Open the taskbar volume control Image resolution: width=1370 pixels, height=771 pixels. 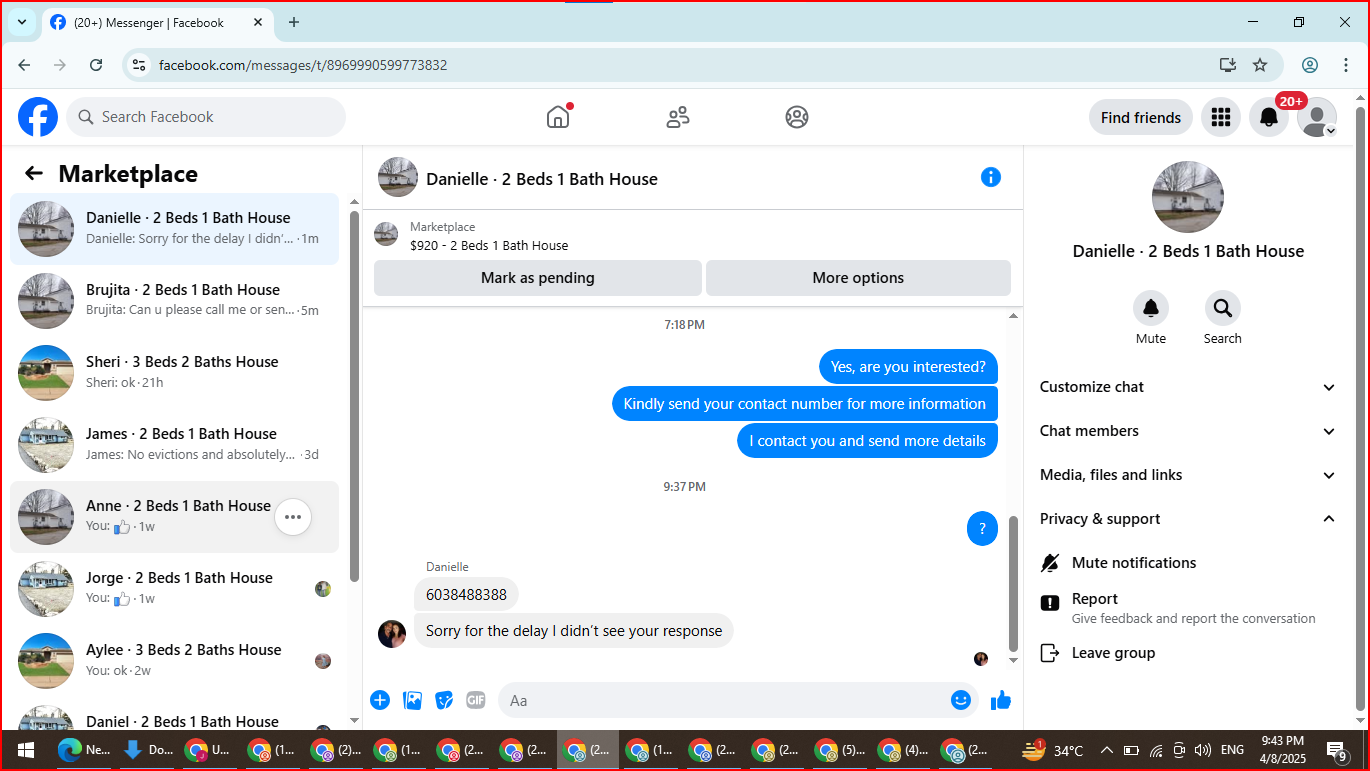[x=1203, y=750]
